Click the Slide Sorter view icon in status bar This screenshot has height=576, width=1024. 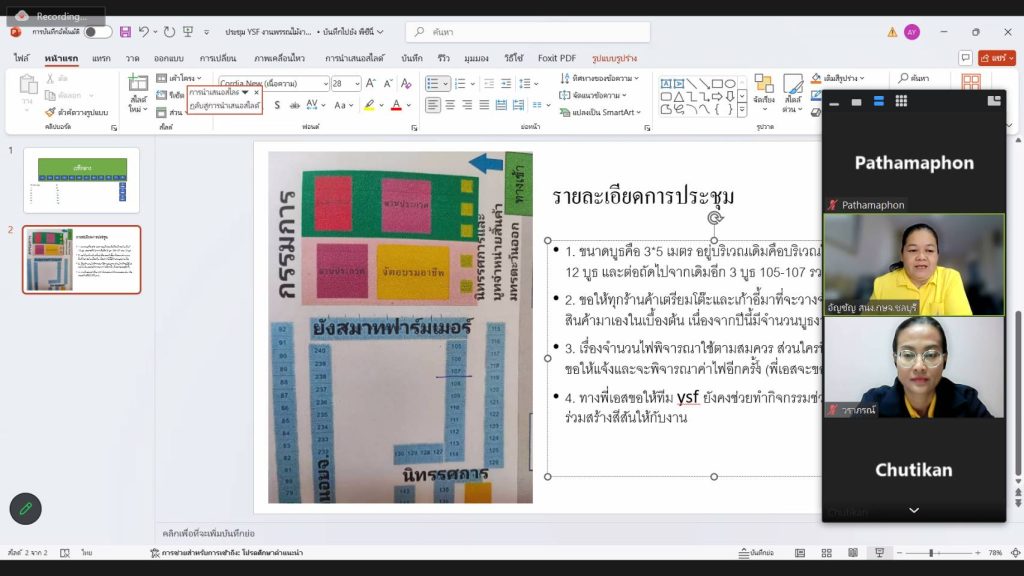pyautogui.click(x=826, y=553)
